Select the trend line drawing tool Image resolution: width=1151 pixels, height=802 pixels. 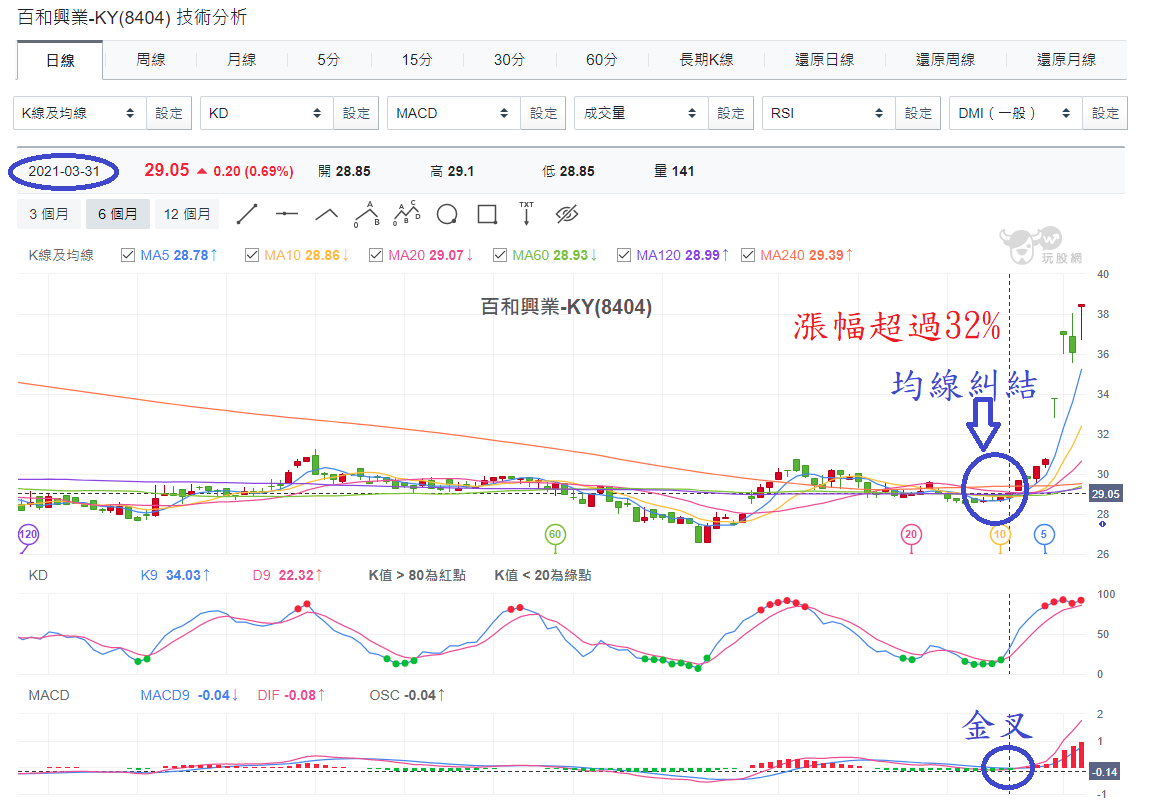pos(247,214)
